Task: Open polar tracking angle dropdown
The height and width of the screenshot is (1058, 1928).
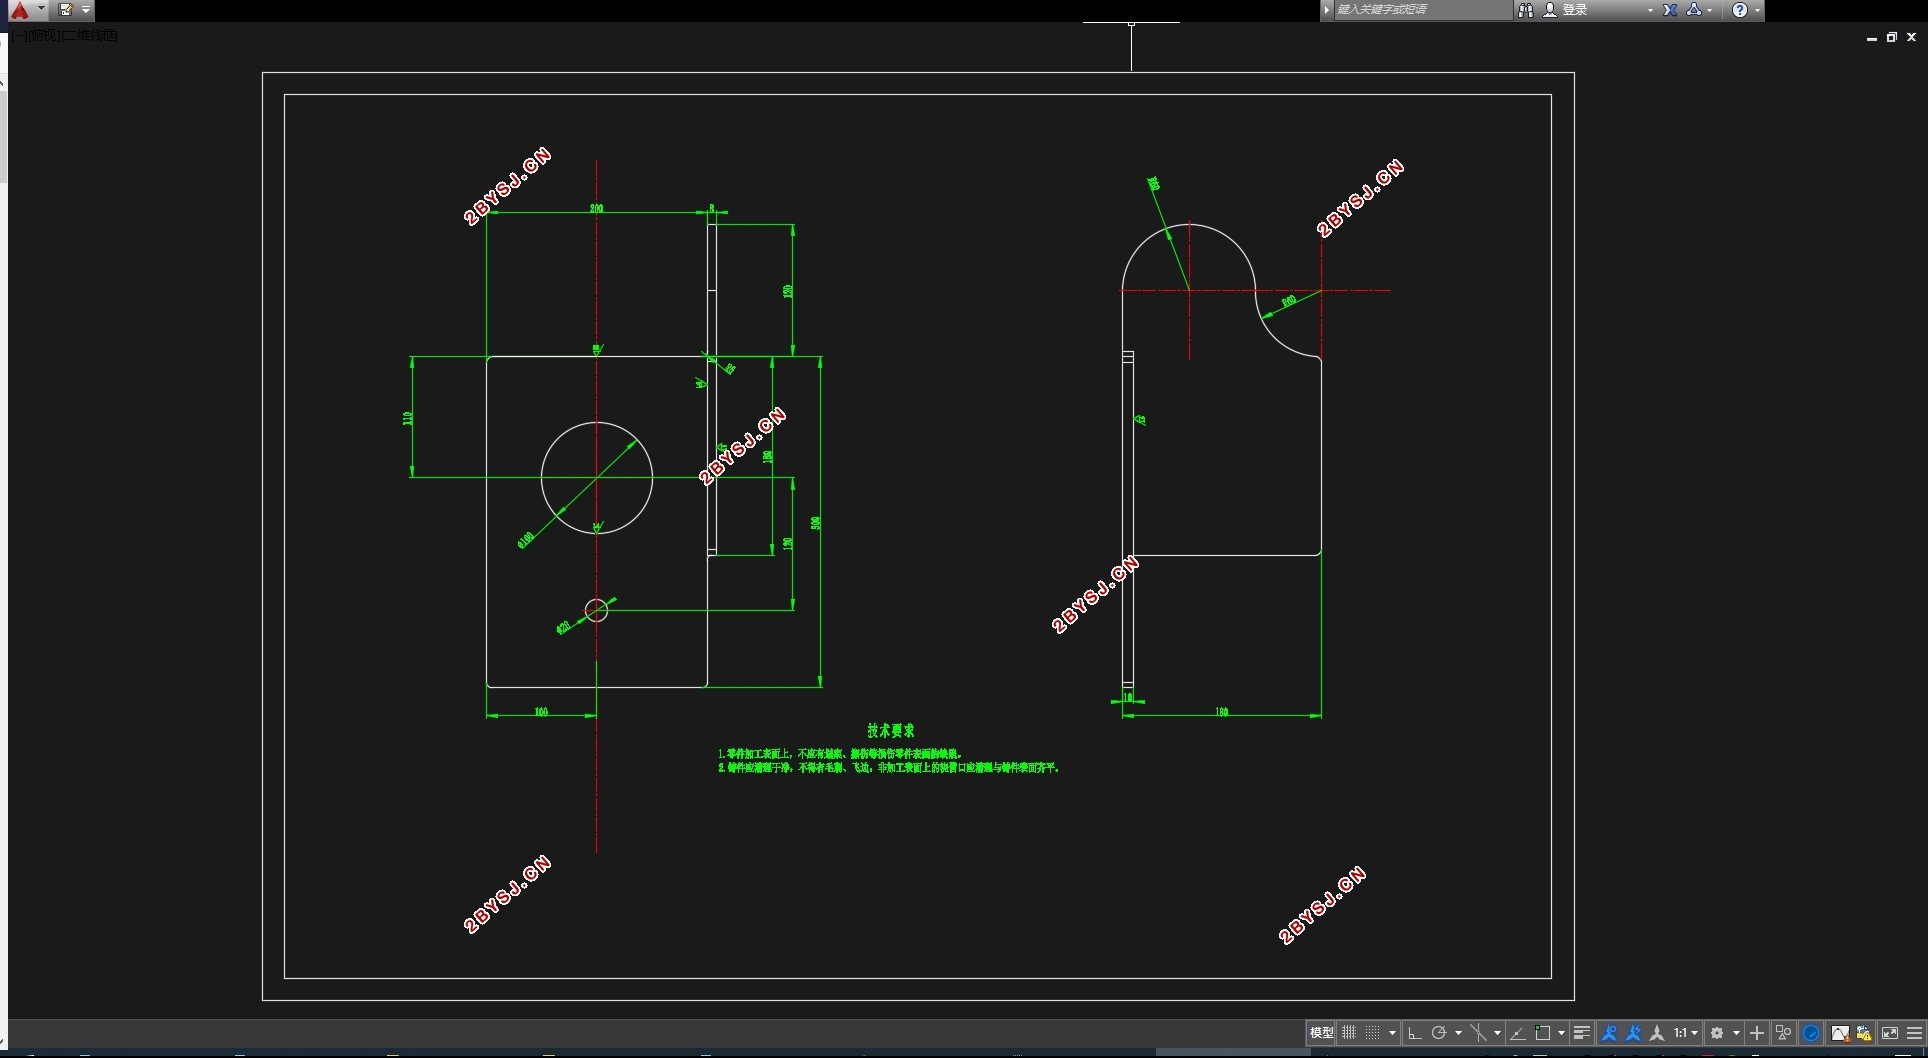Action: click(1458, 1033)
